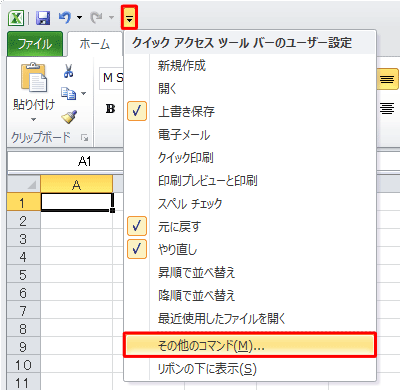Click the Save floppy disk icon
The image size is (400, 390).
pos(43,17)
